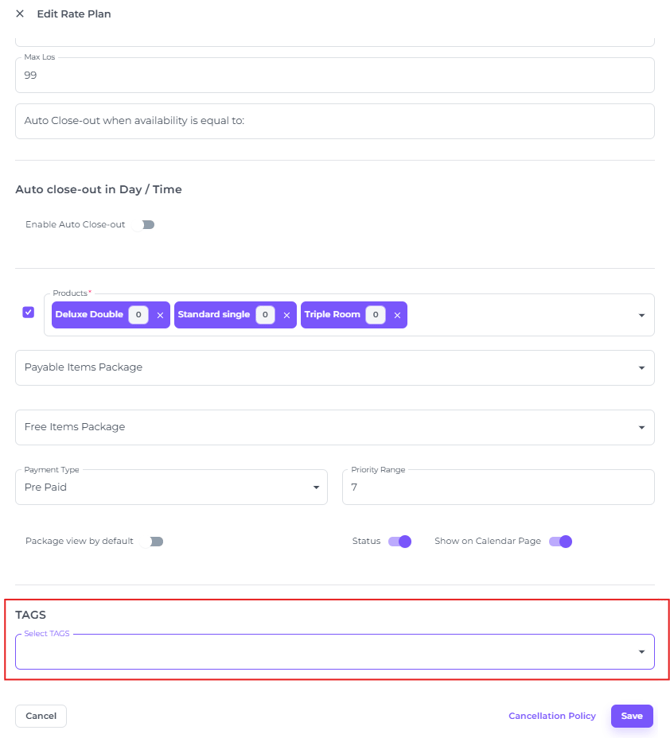Click the Deluxe Double quantity badge
This screenshot has height=738, width=670.
[139, 315]
